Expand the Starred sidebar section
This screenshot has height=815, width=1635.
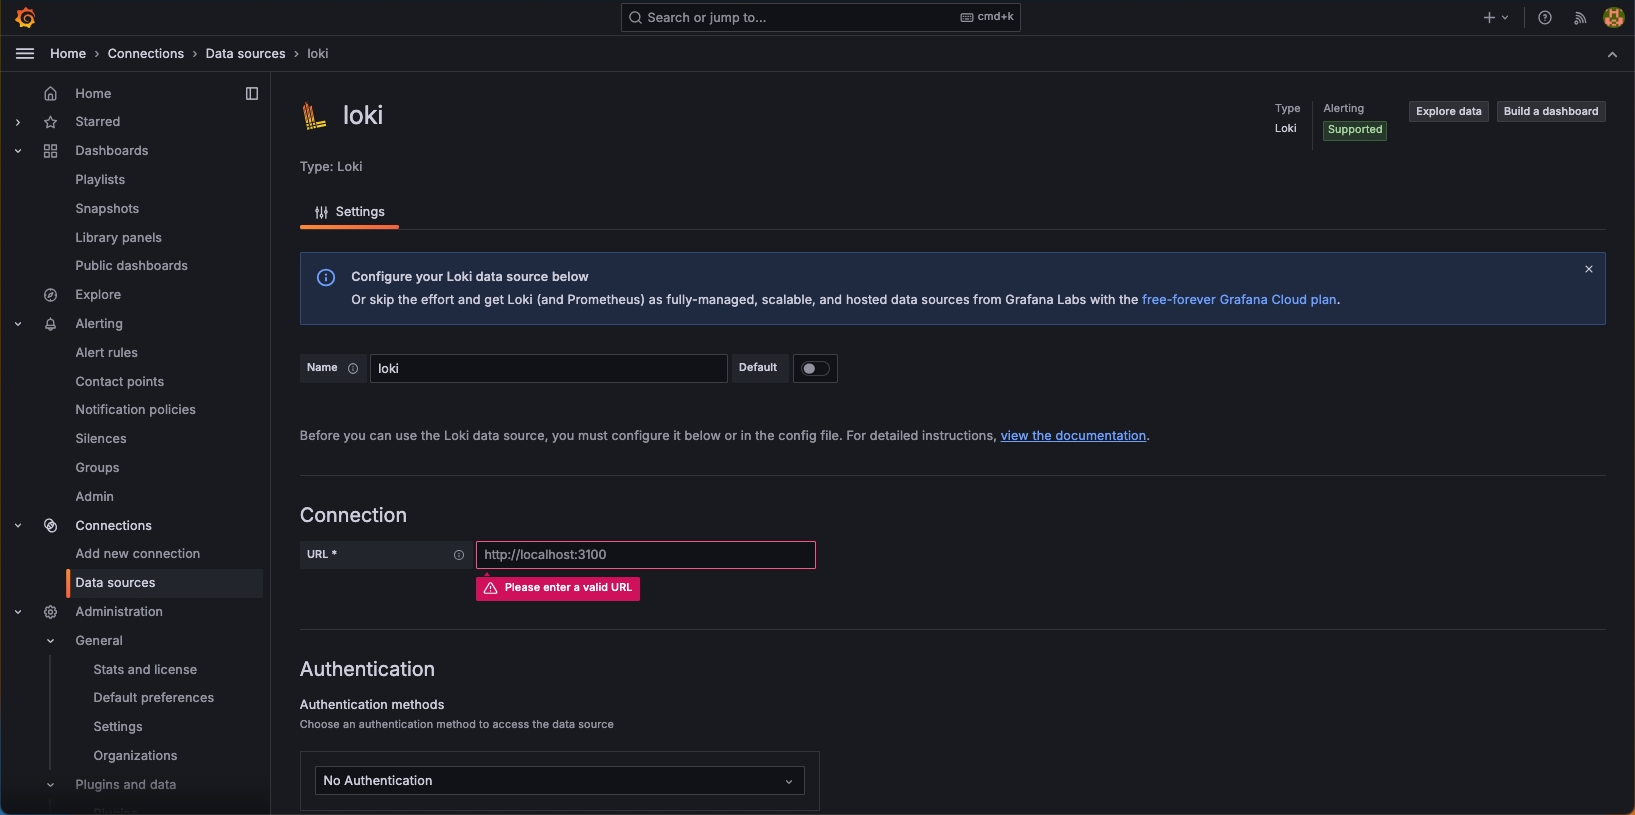coord(18,122)
